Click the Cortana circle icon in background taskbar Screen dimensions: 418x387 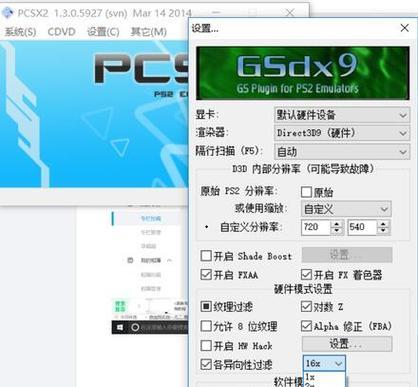click(135, 327)
